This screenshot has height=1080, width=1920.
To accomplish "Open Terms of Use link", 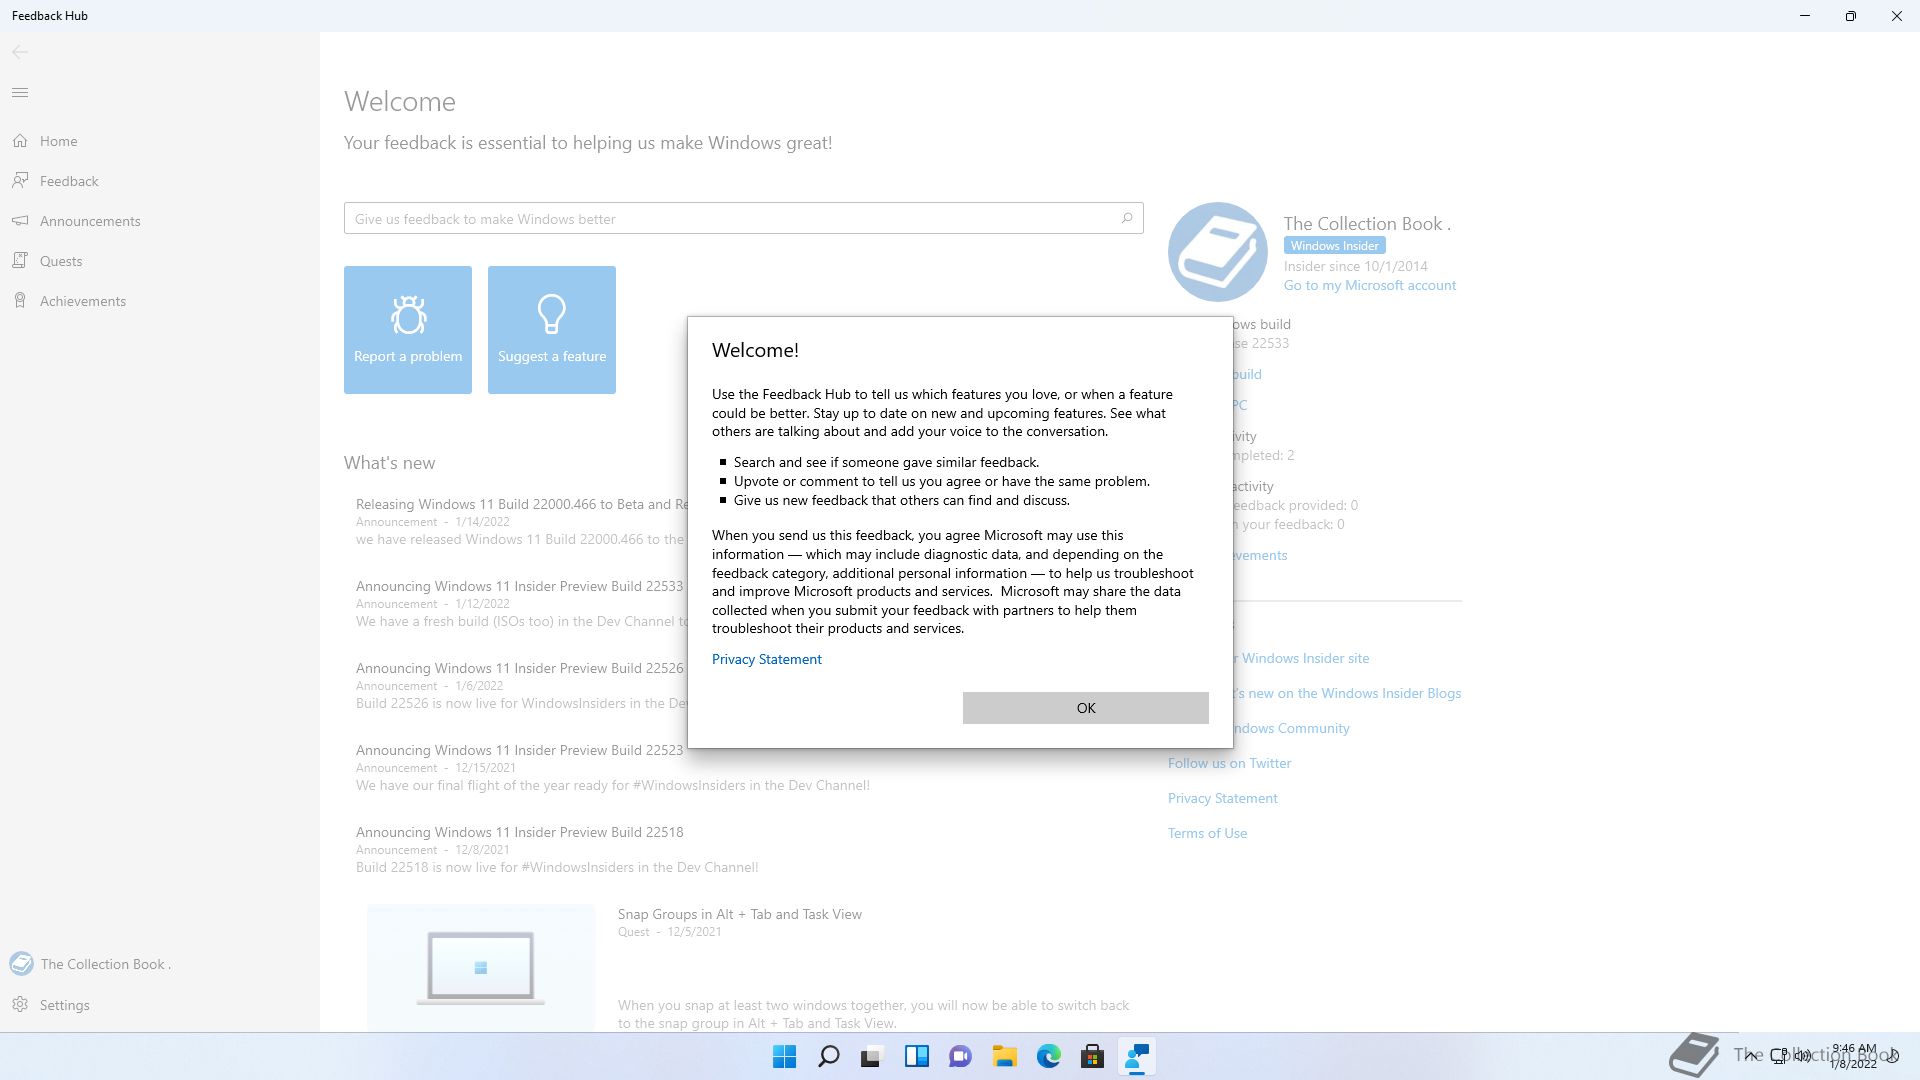I will coord(1207,833).
